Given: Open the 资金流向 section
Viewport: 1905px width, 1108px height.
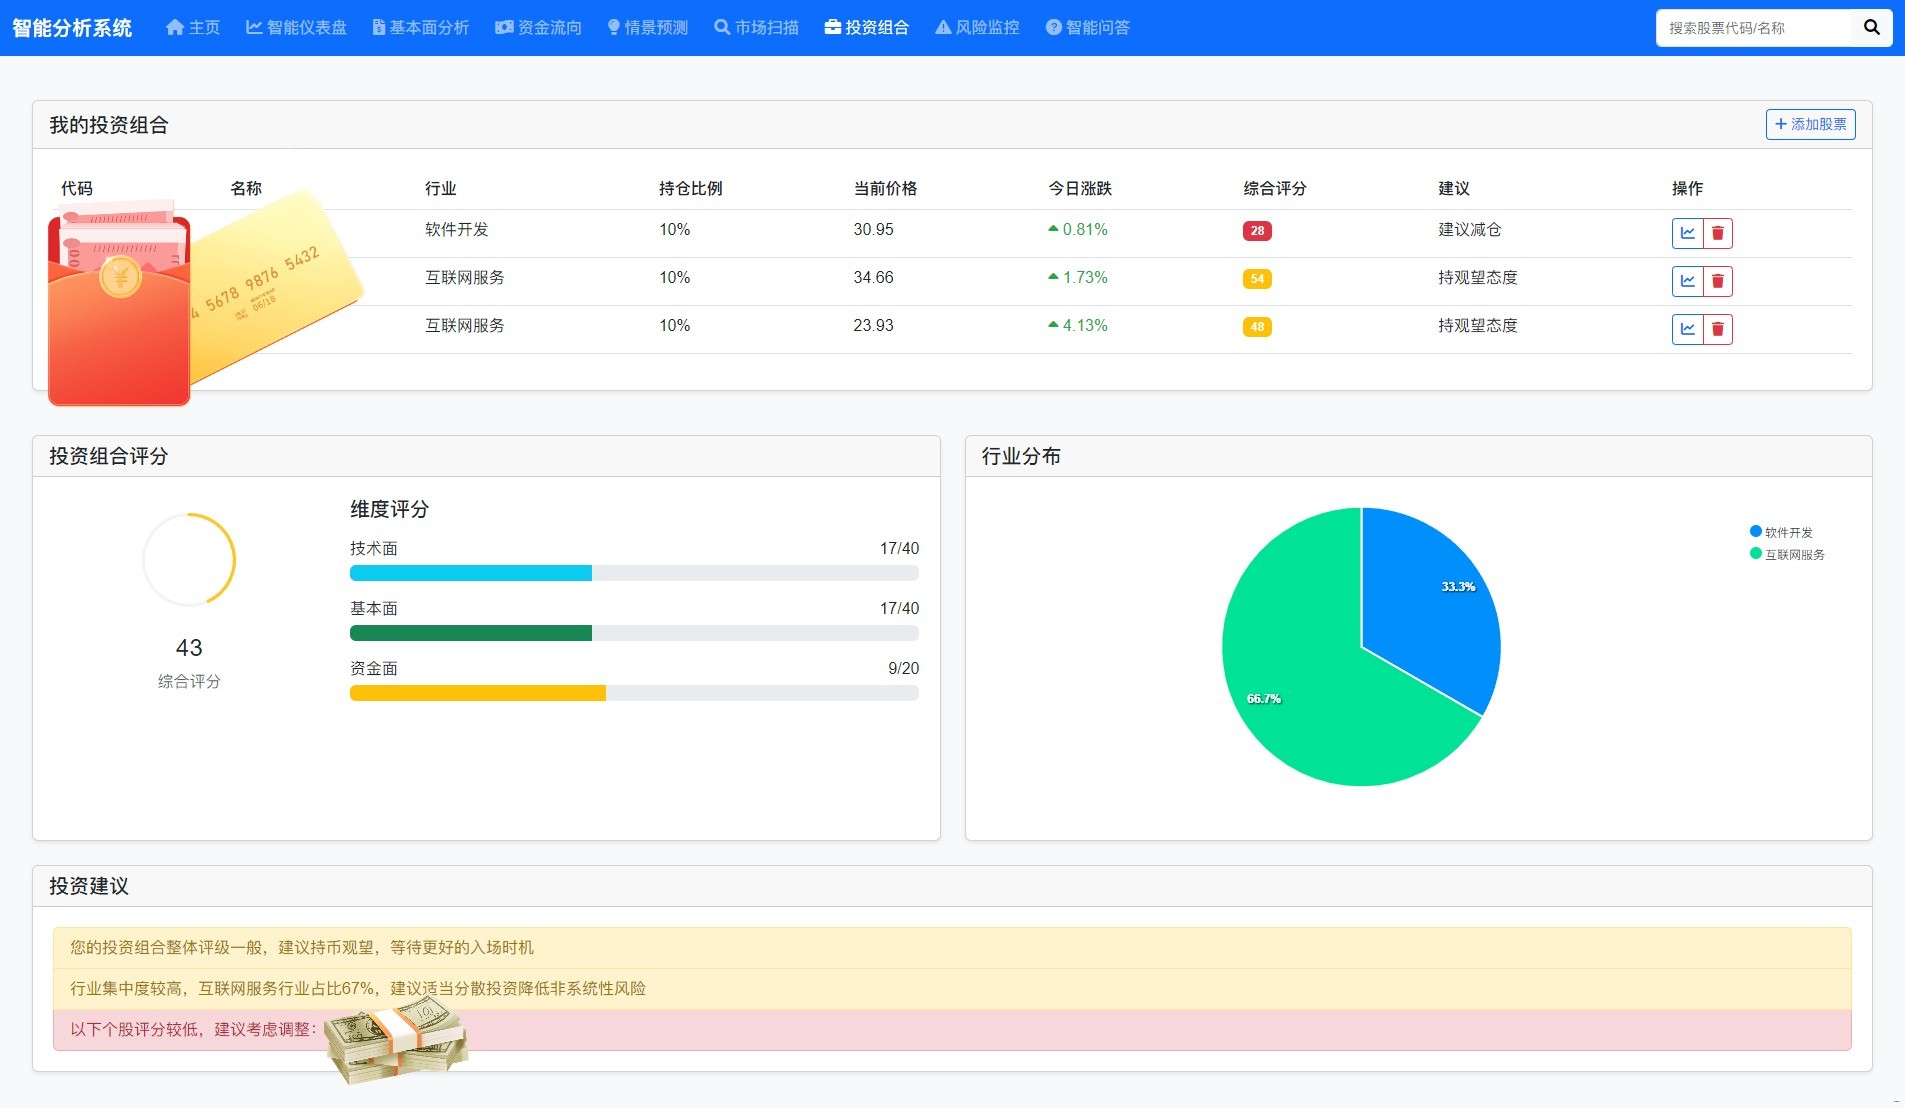Looking at the screenshot, I should (538, 28).
